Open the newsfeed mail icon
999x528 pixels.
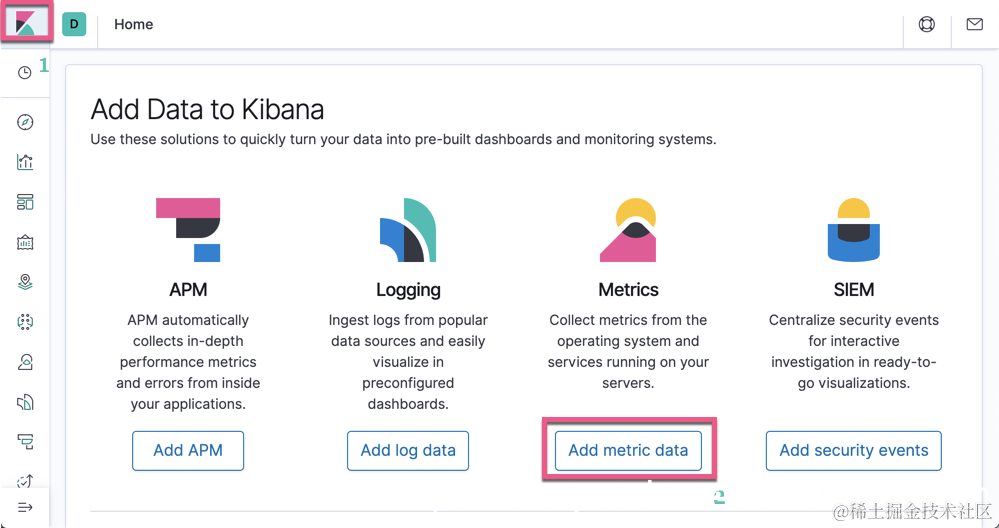[975, 24]
